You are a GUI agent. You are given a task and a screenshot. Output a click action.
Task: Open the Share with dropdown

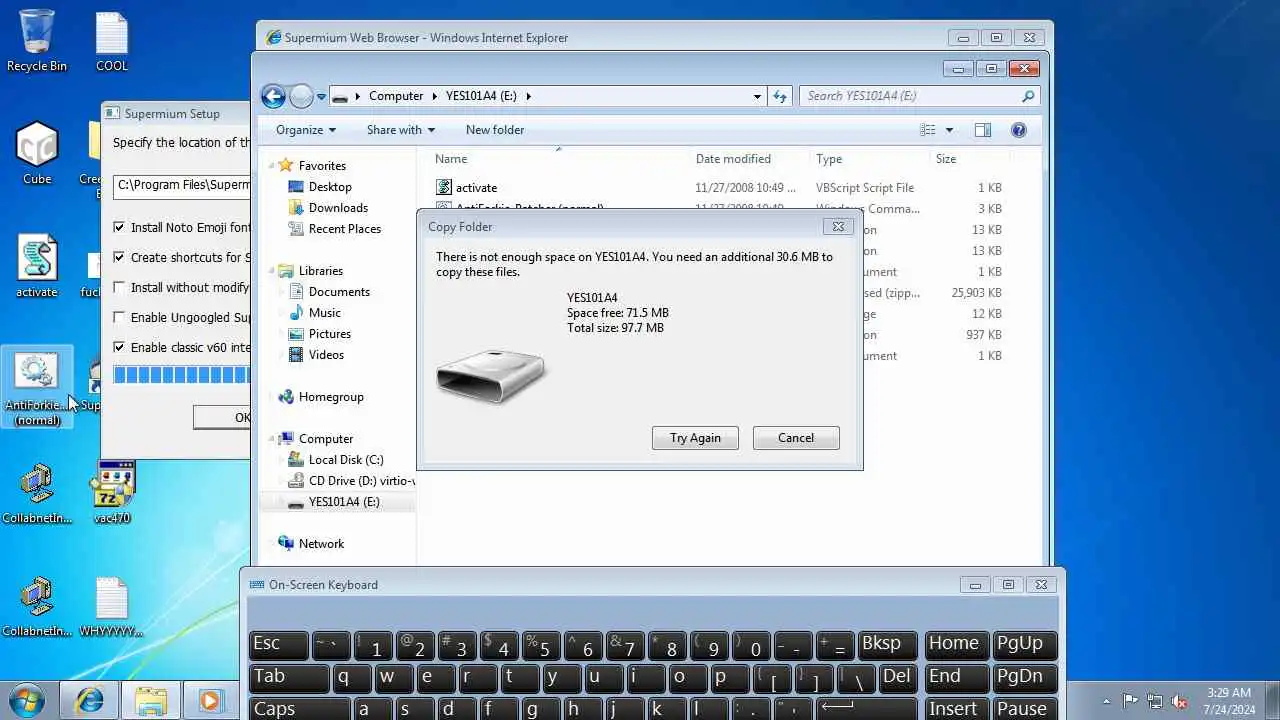(x=401, y=130)
